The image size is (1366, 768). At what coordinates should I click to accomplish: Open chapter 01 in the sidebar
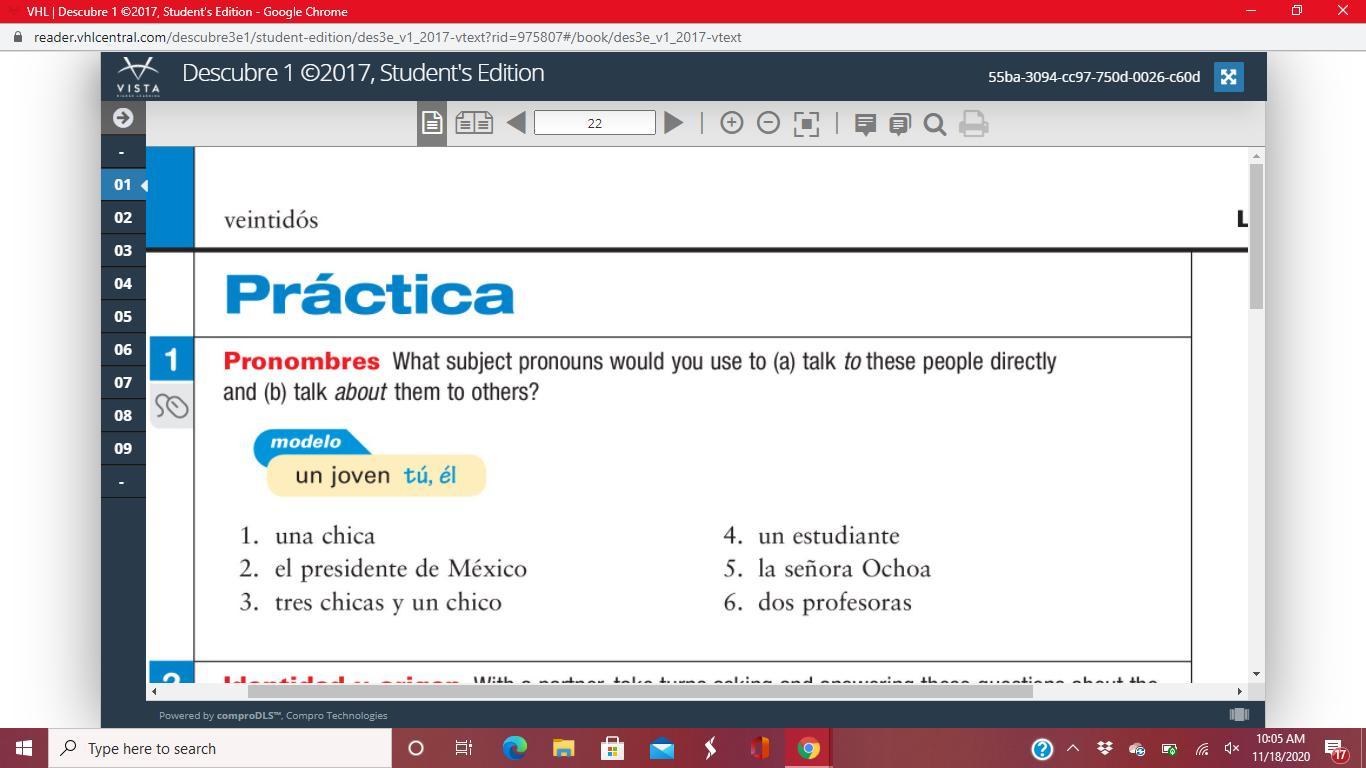pyautogui.click(x=123, y=185)
